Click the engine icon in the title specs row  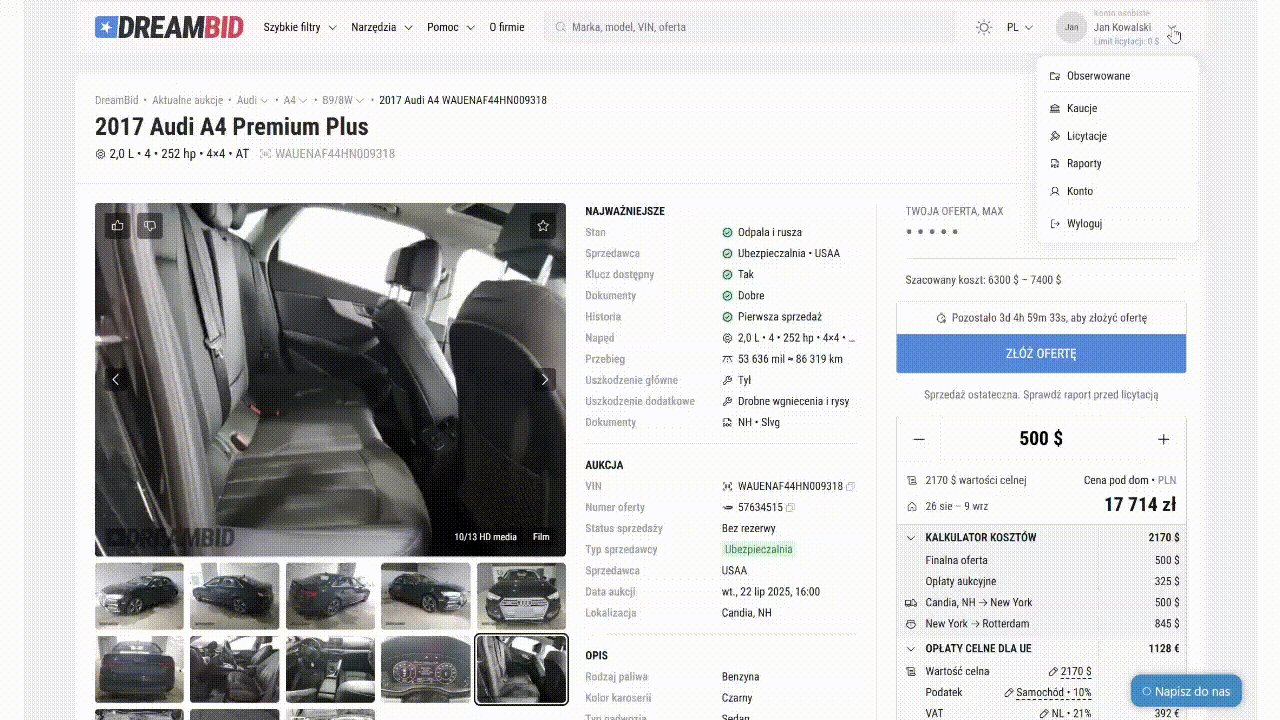[x=100, y=154]
